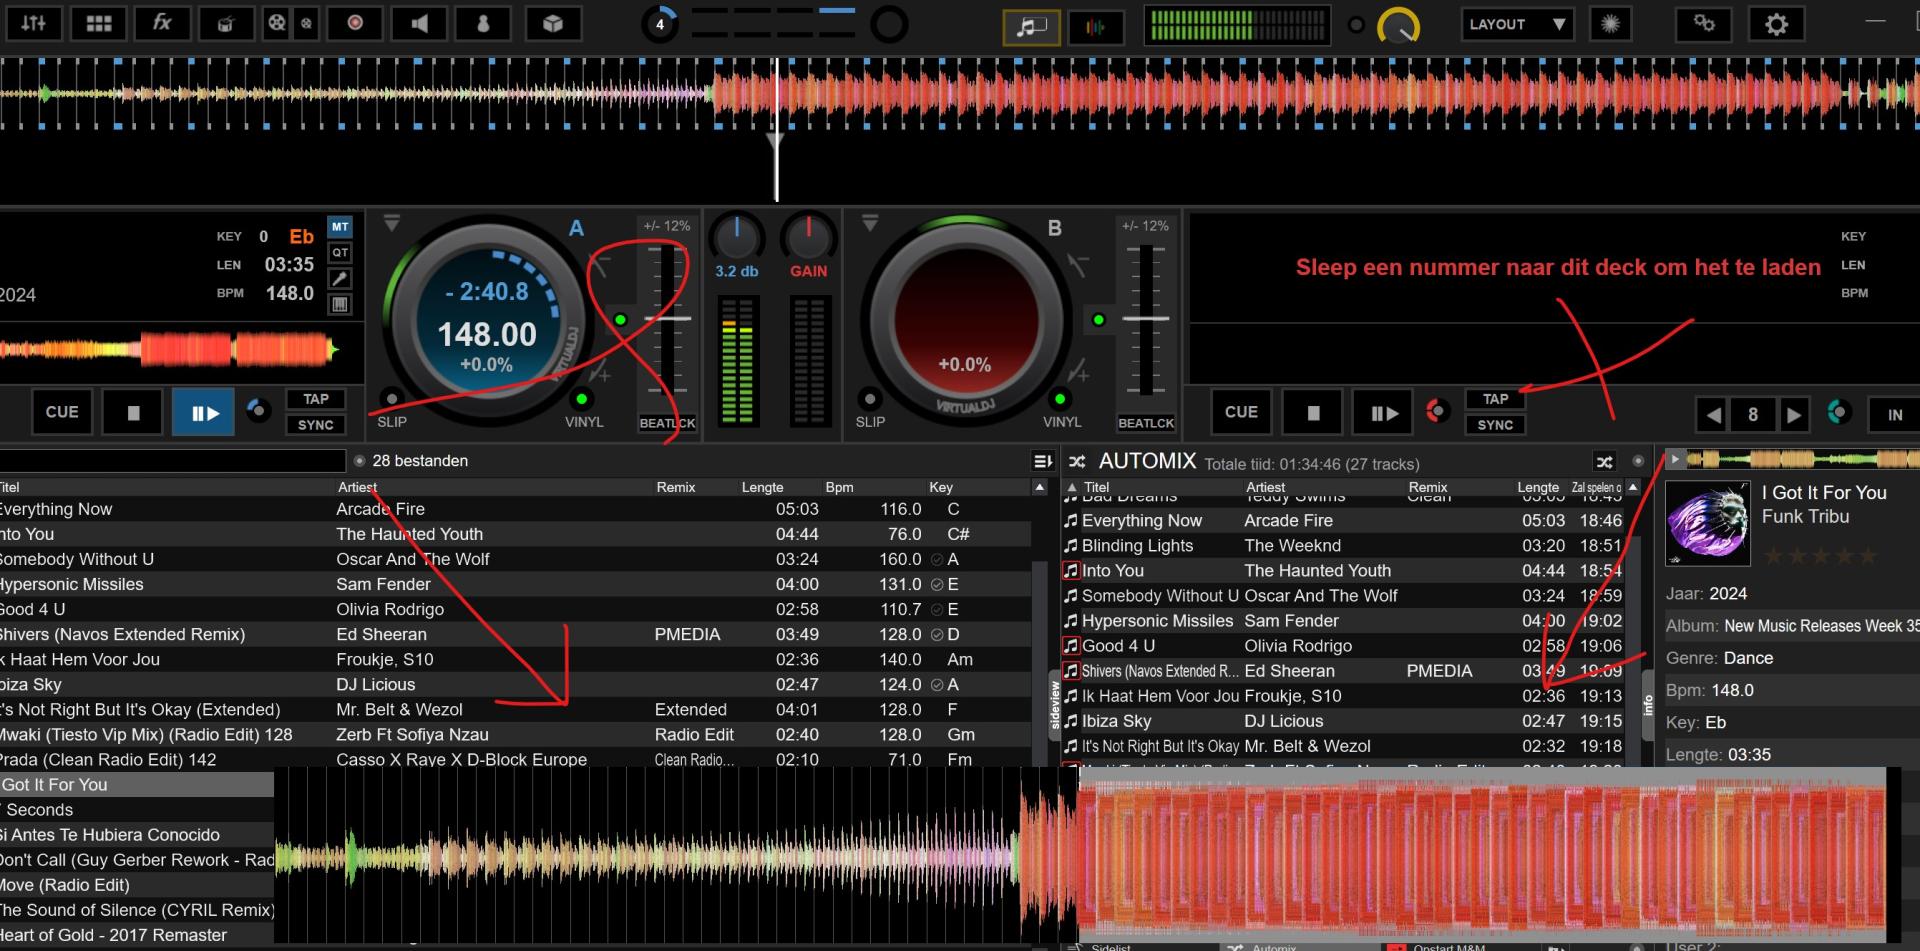Sort file list by Key column

coord(940,487)
